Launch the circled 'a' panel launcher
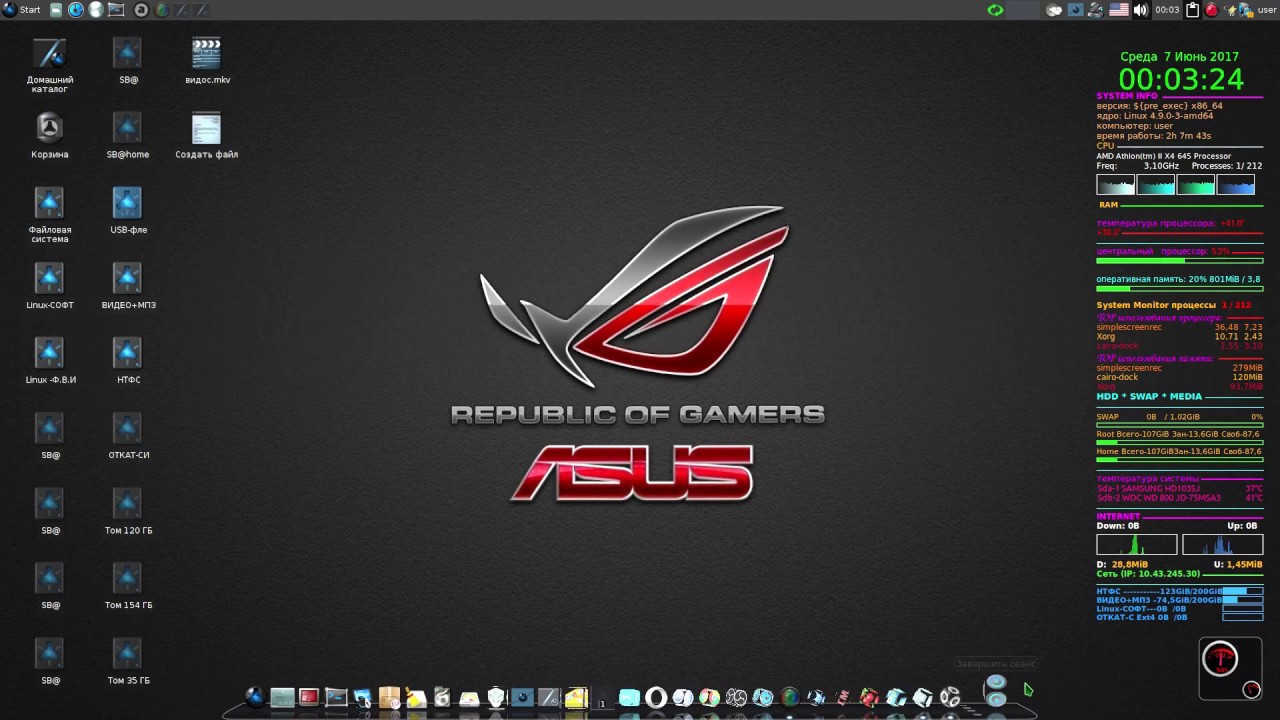This screenshot has height=720, width=1280. [141, 10]
